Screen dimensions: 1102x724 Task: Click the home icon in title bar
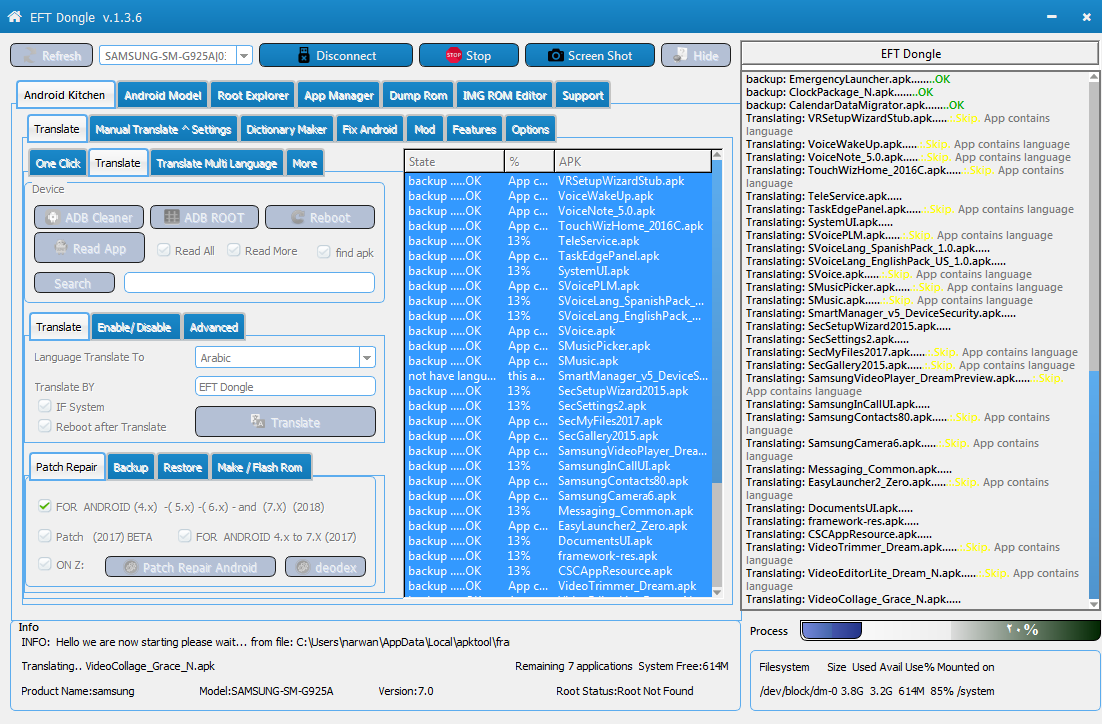click(14, 16)
